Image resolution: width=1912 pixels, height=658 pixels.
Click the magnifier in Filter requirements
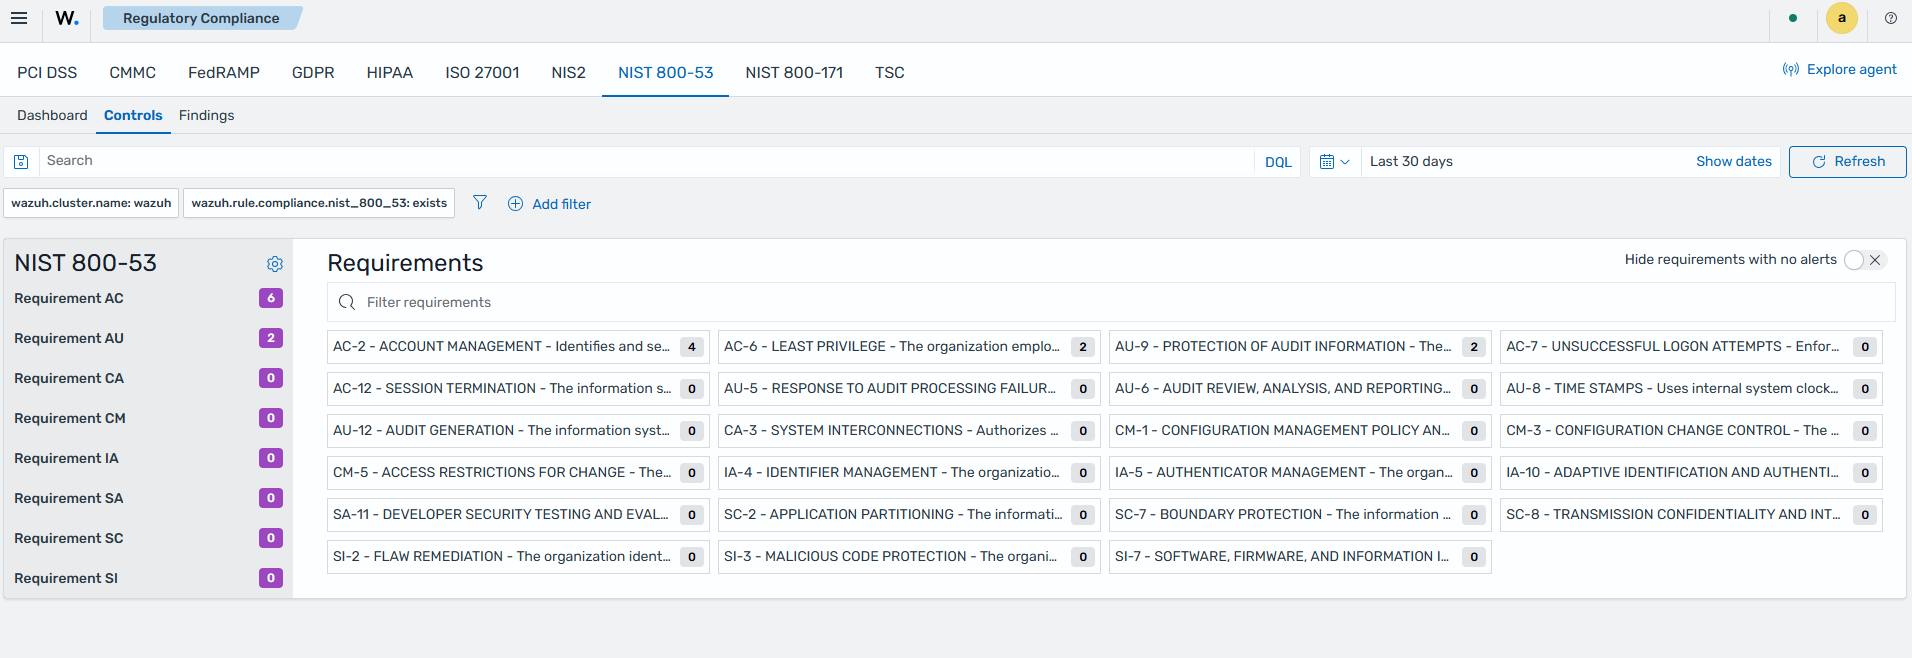pos(347,302)
